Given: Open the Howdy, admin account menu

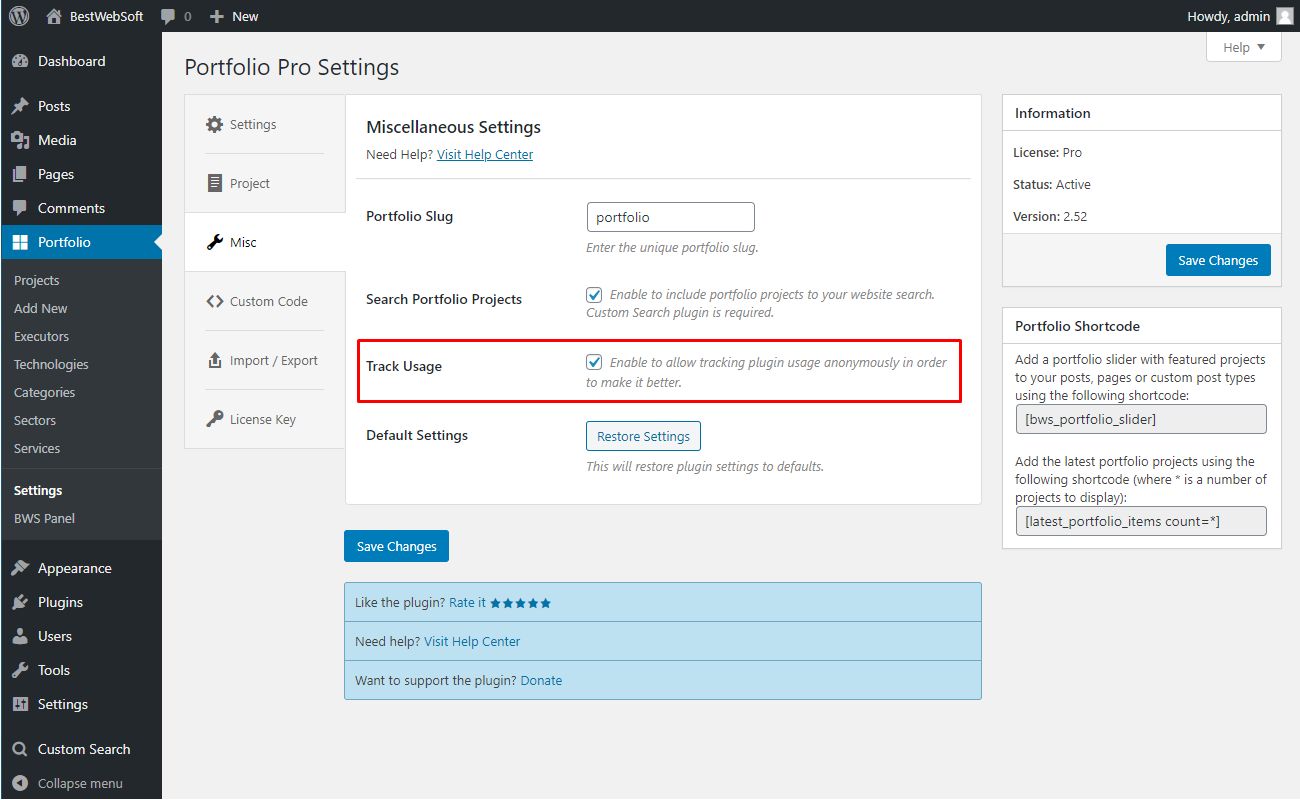Looking at the screenshot, I should point(1240,16).
